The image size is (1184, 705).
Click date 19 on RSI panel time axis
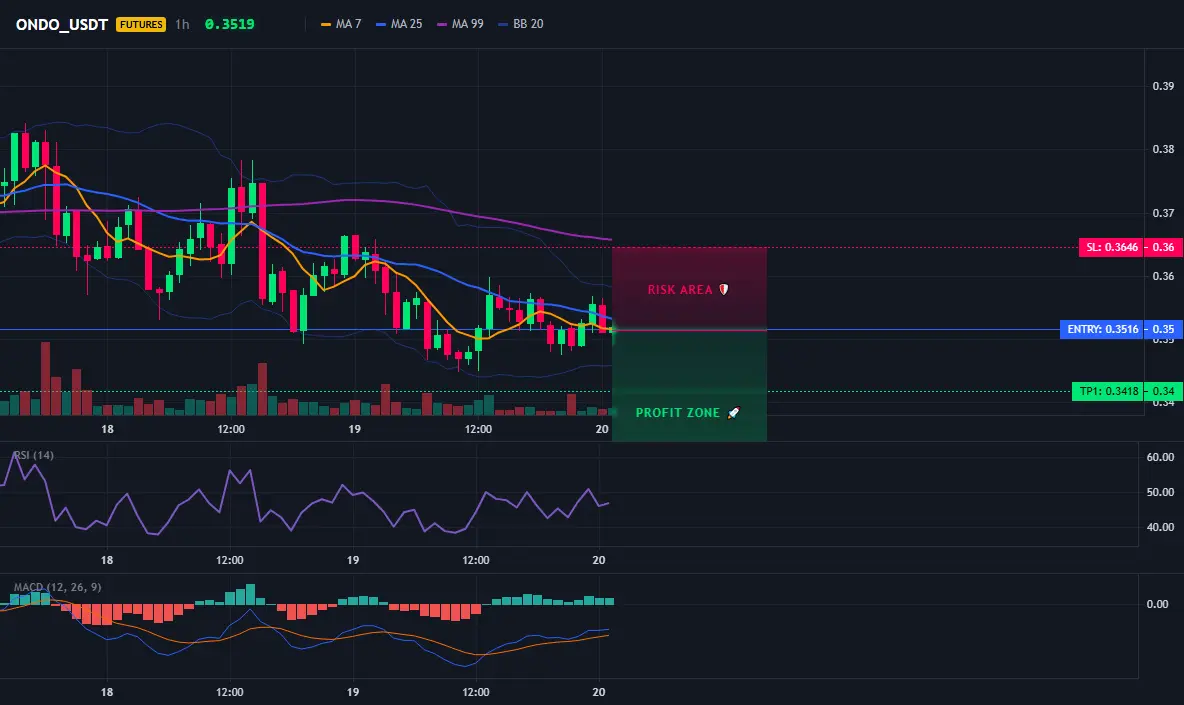click(x=353, y=560)
